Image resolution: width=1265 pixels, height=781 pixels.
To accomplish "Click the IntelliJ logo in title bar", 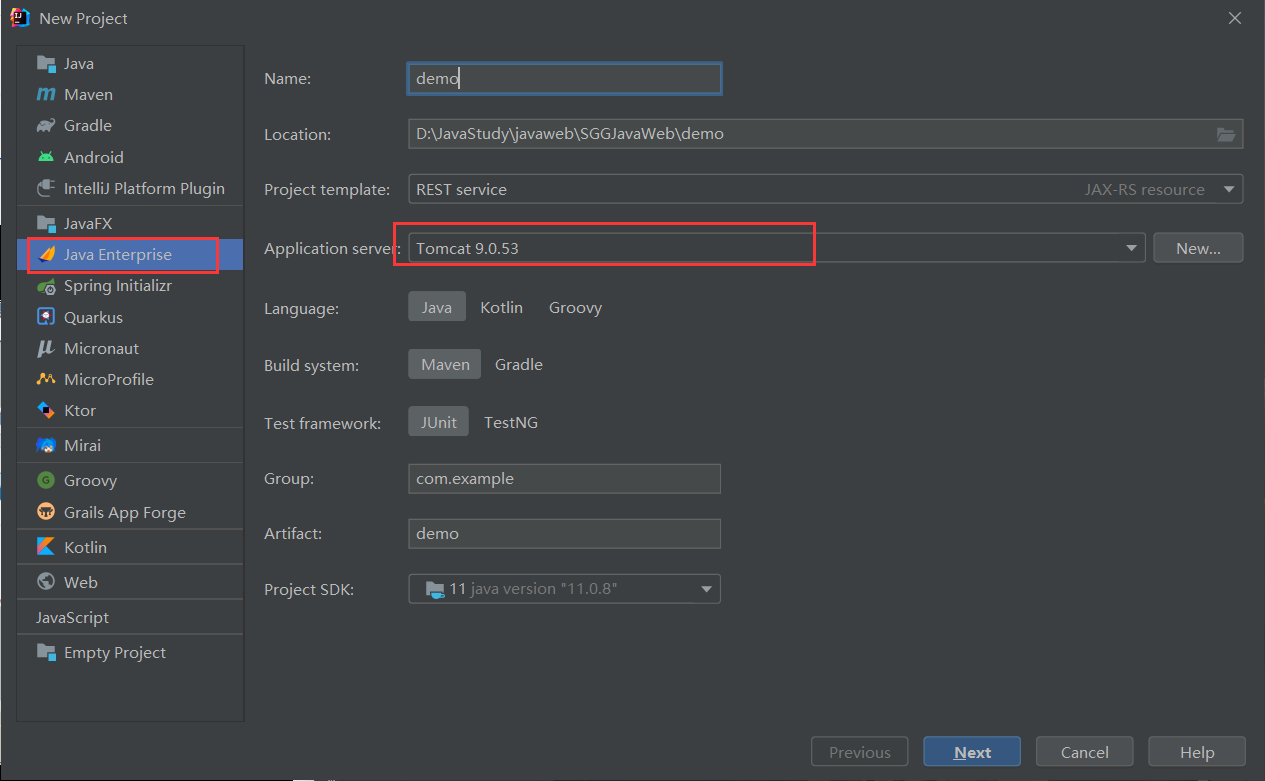I will 20,18.
